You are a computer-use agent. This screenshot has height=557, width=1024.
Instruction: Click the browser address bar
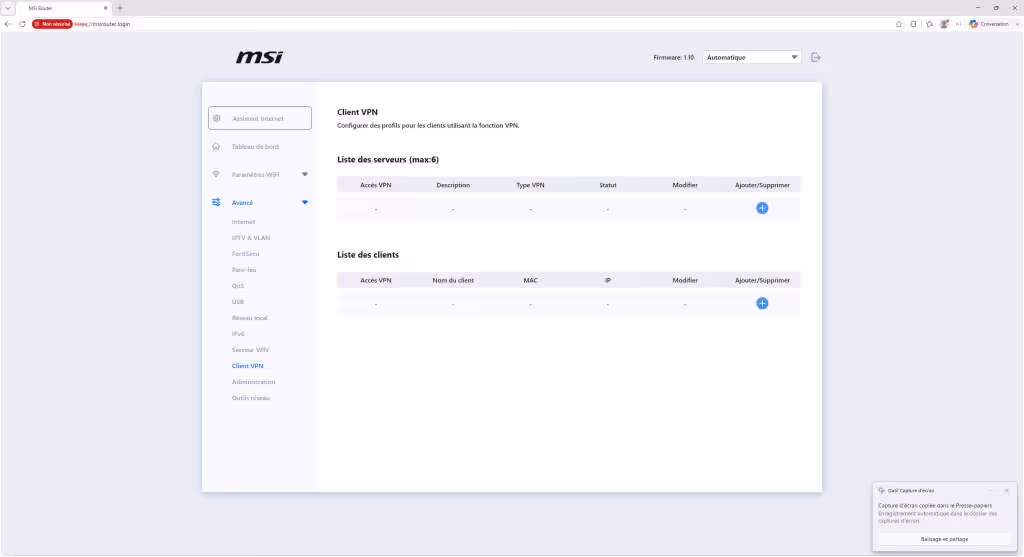pyautogui.click(x=457, y=24)
